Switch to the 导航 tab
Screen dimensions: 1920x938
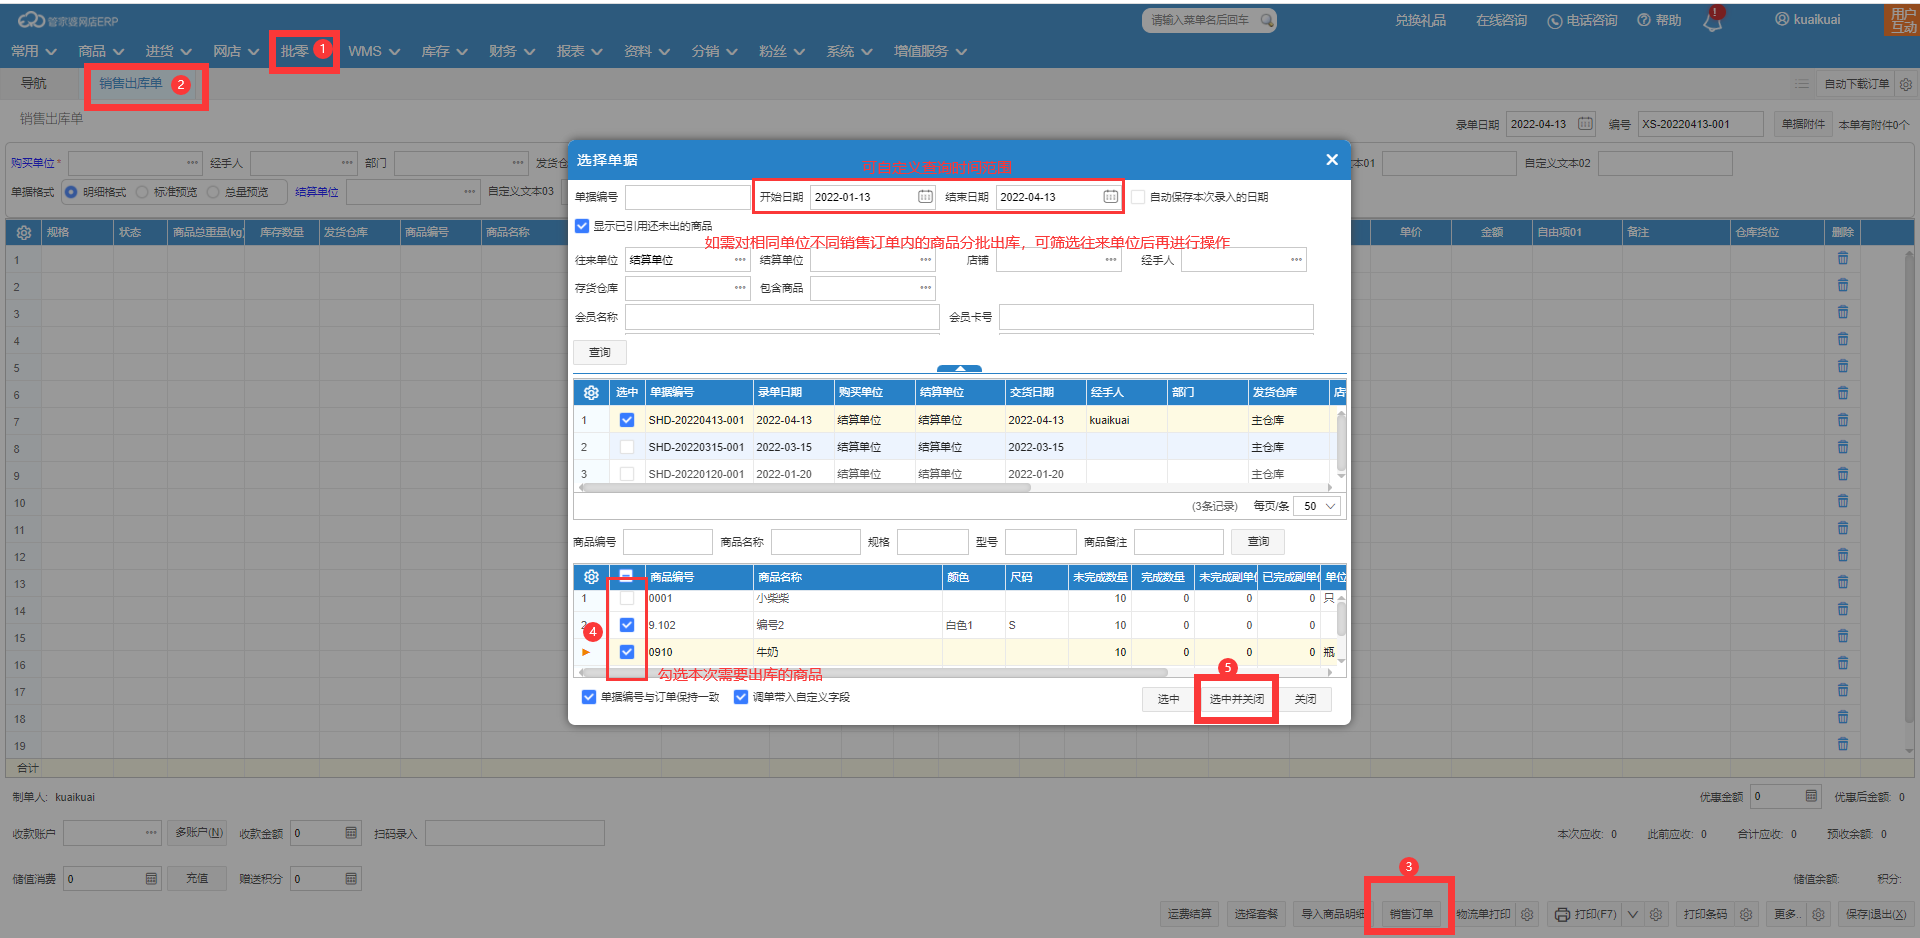(34, 84)
